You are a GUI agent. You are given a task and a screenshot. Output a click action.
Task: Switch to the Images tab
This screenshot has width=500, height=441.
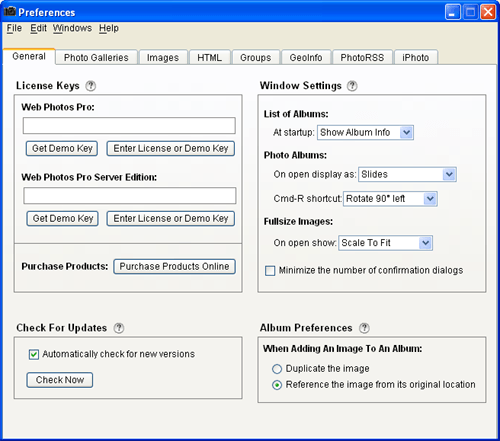[x=163, y=57]
